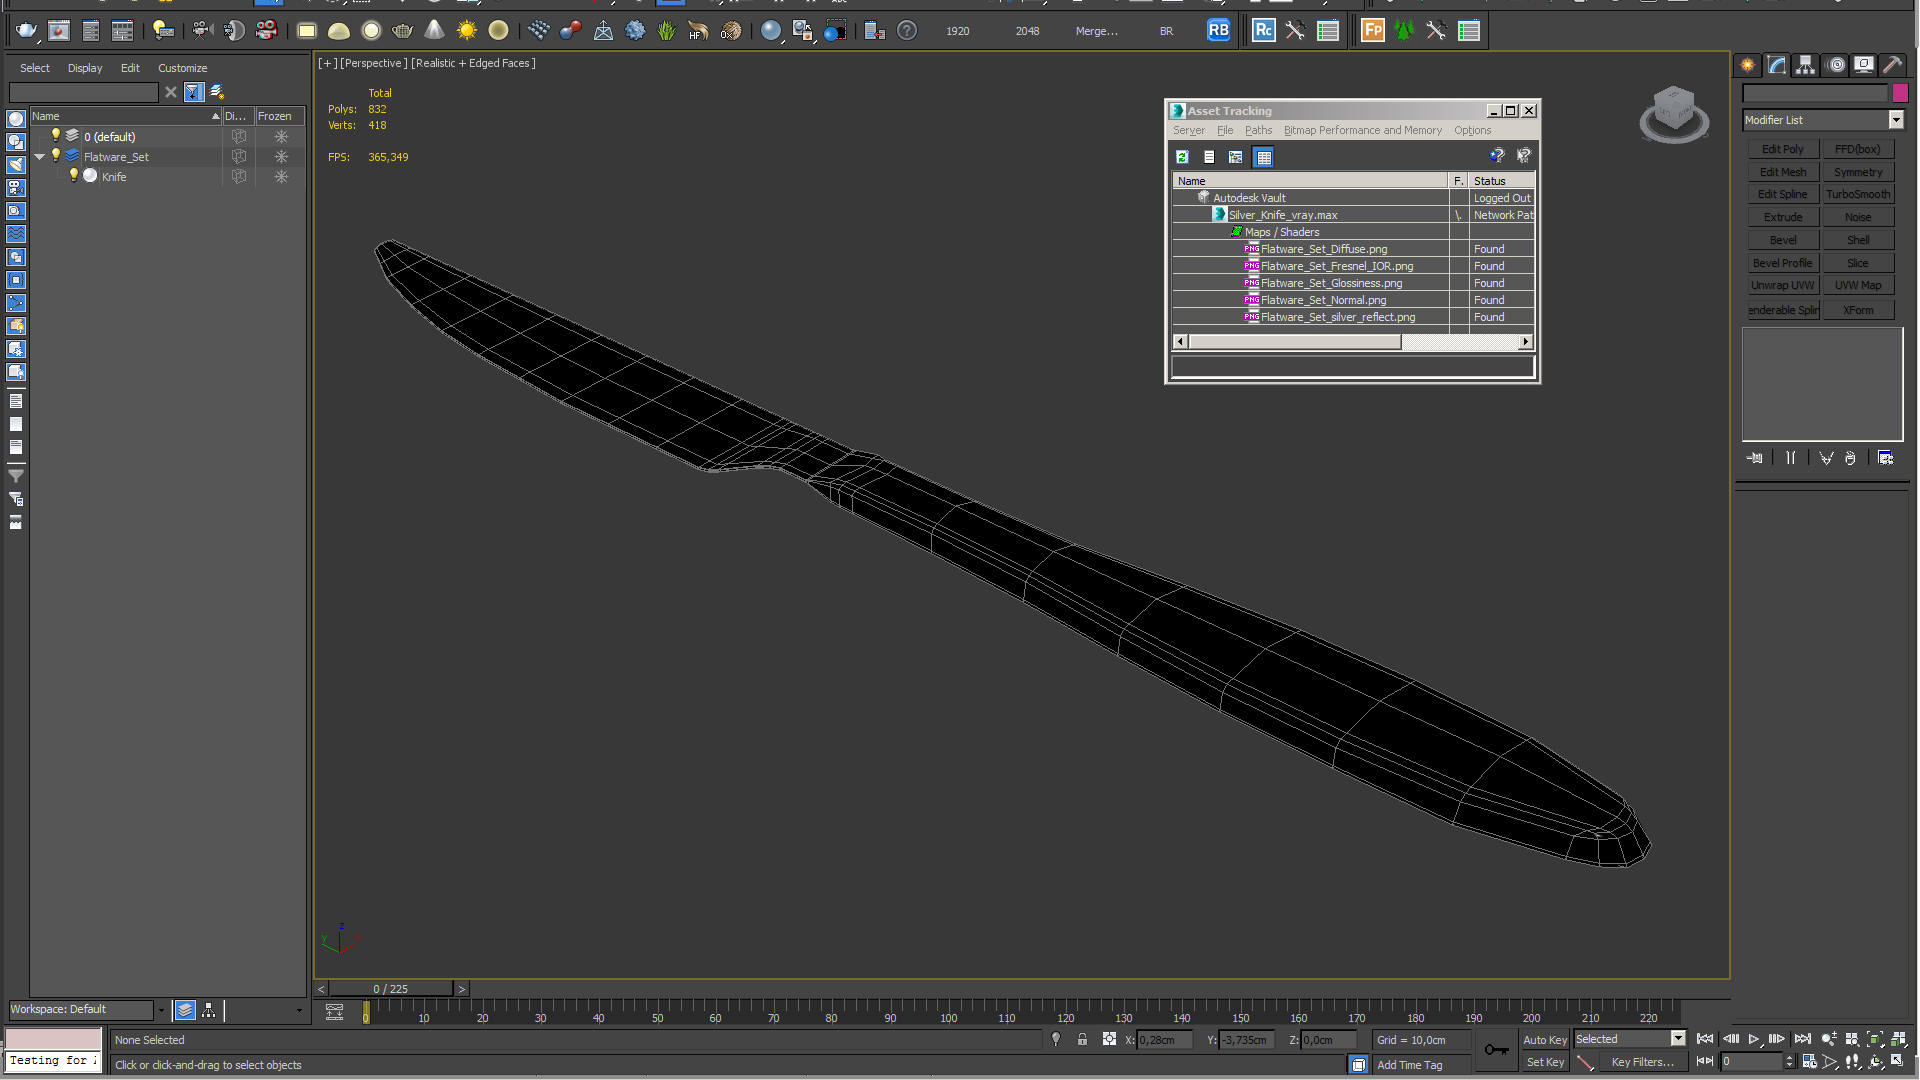The width and height of the screenshot is (1920, 1080).
Task: Open Bitmap Performance and Memory menu
Action: (1363, 131)
